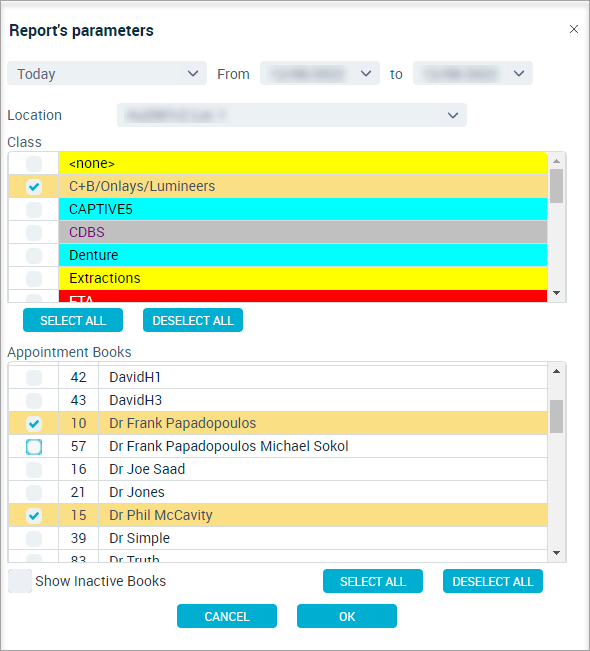
Task: Click the Class list scroll-up arrow
Action: 556,161
